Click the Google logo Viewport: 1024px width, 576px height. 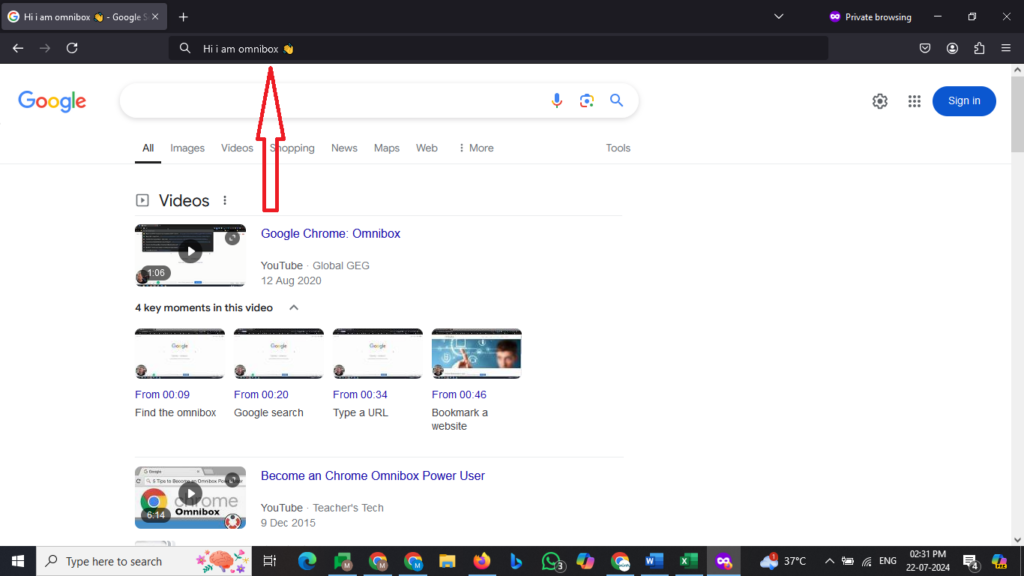[52, 101]
